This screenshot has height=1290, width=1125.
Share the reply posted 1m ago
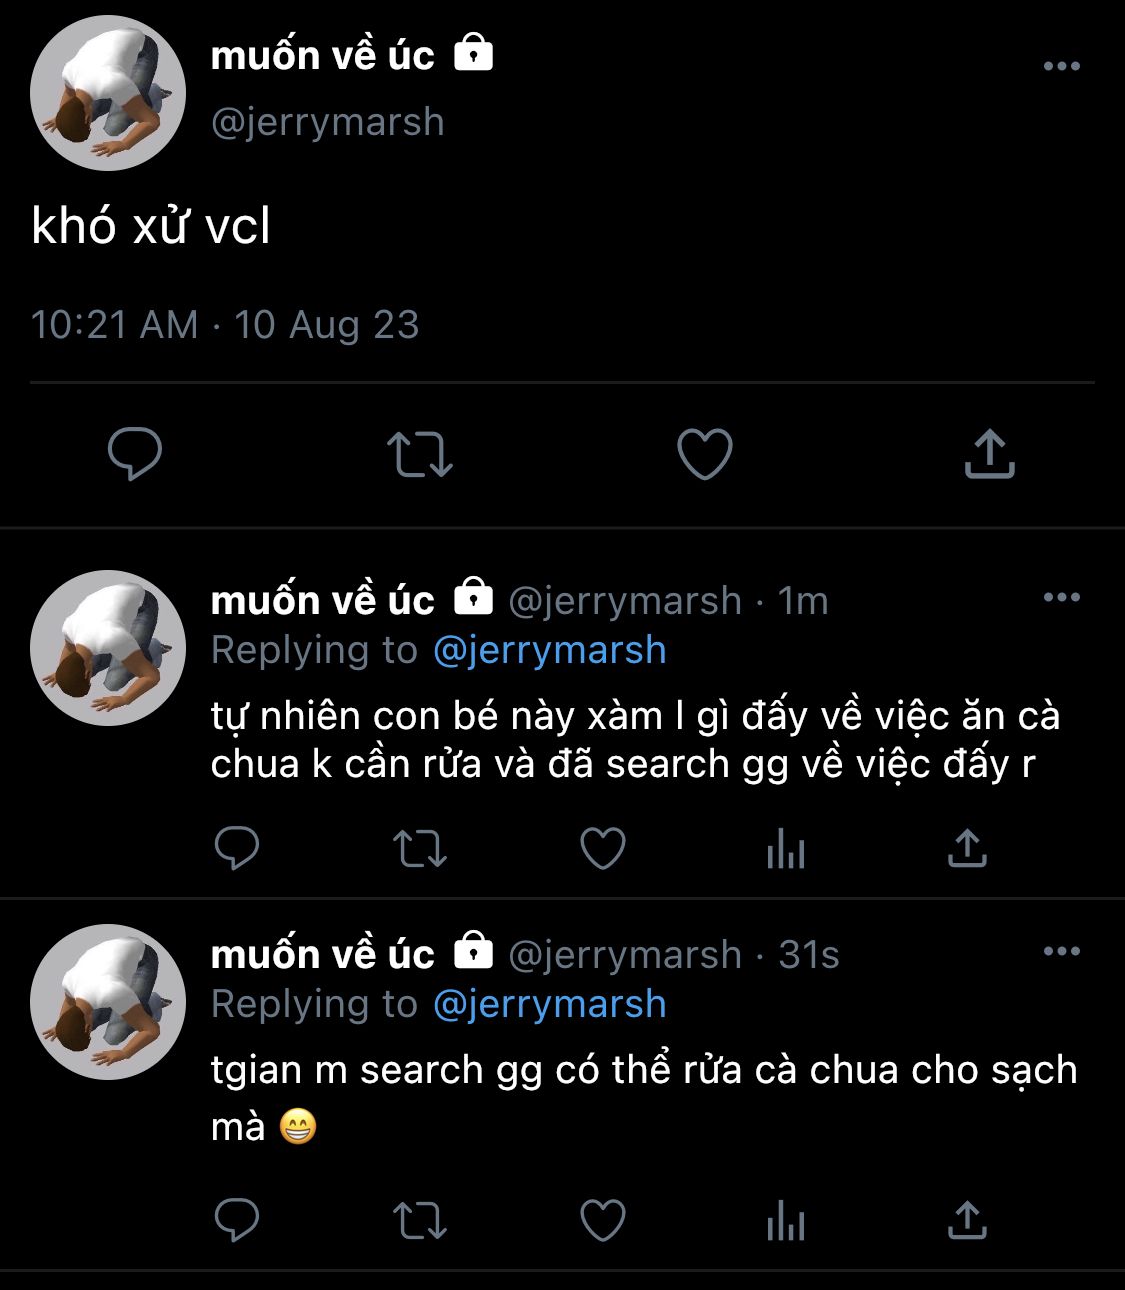coord(967,849)
